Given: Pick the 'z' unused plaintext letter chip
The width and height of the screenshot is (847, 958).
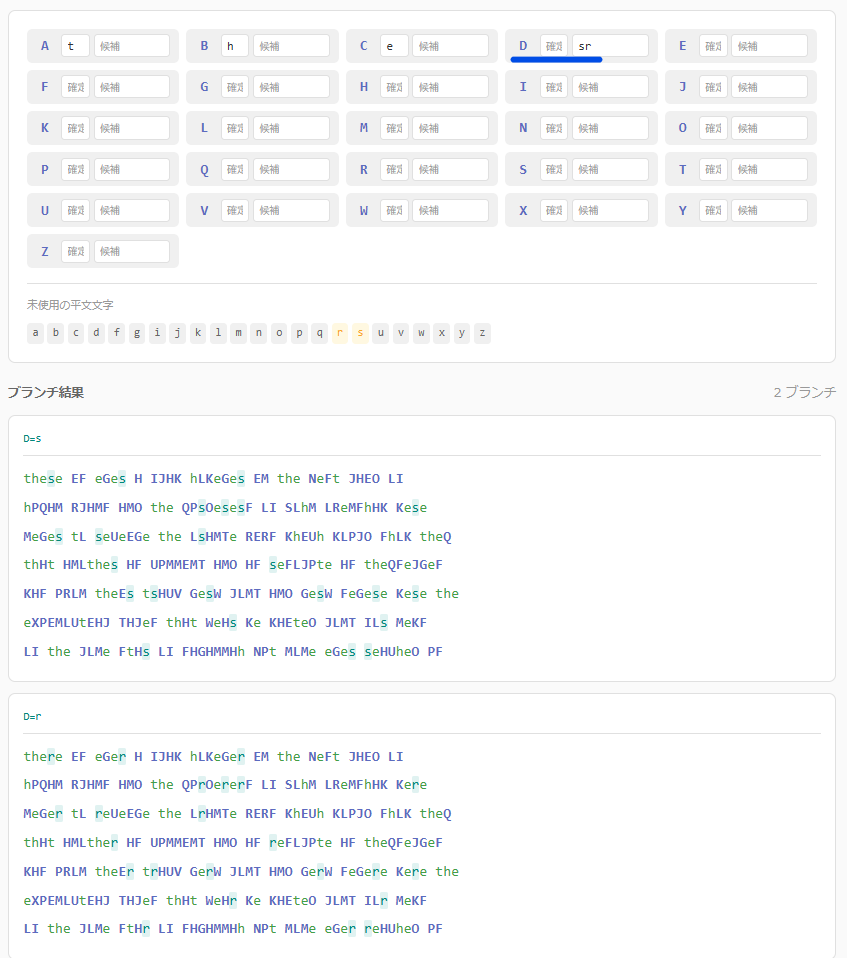Looking at the screenshot, I should tap(482, 334).
